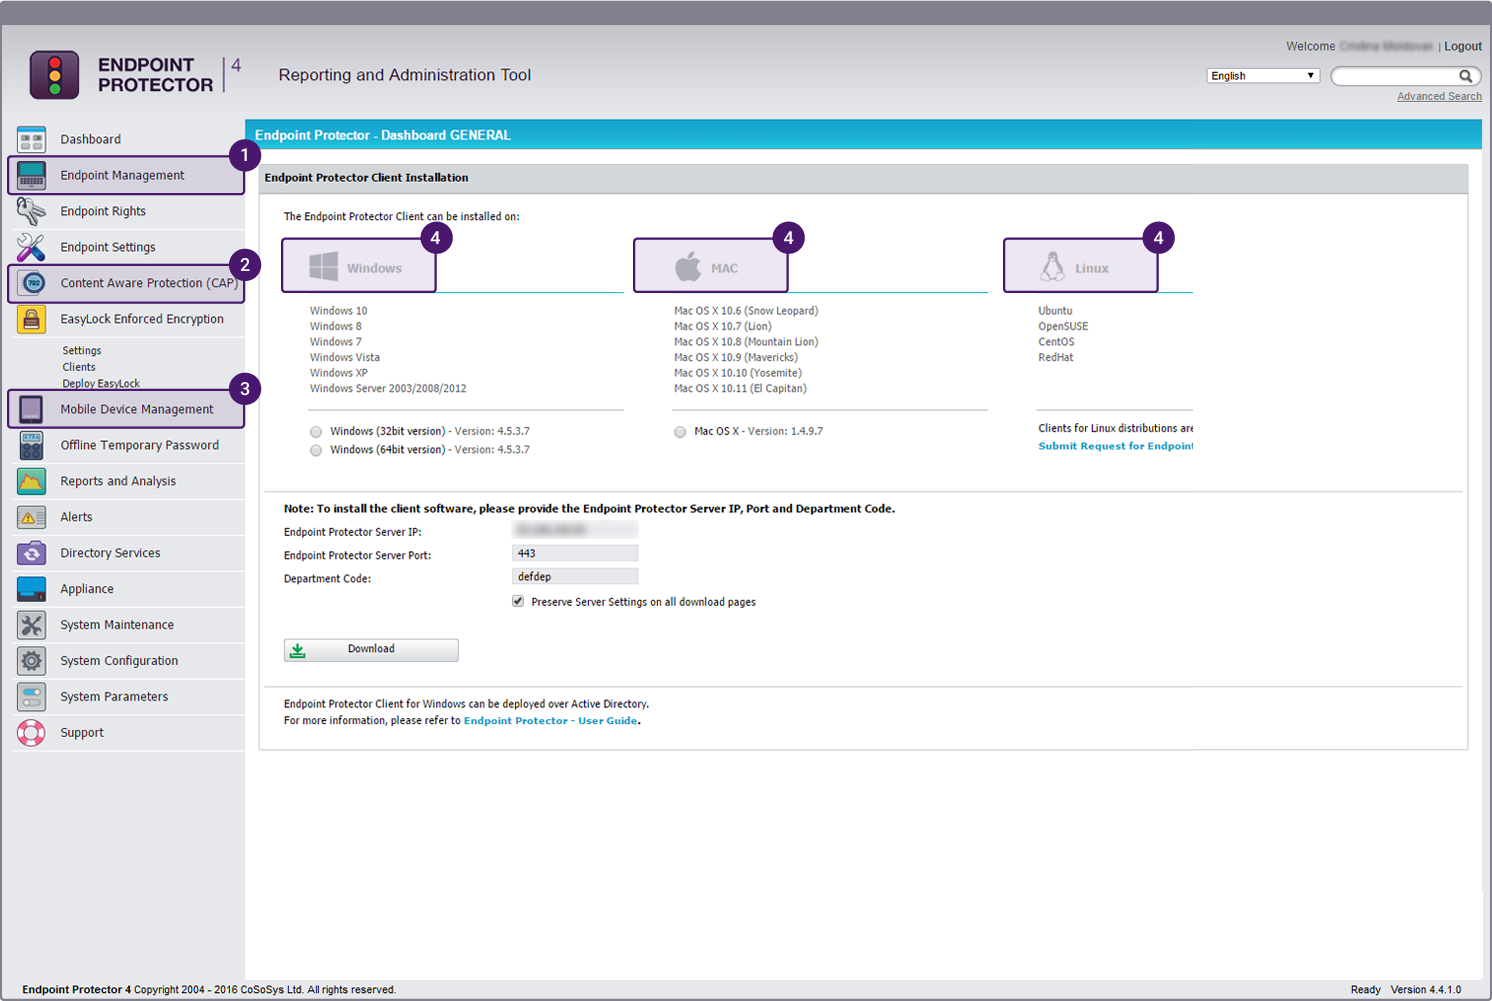Click the System Maintenance wrench icon
The height and width of the screenshot is (1001, 1492).
pos(31,625)
